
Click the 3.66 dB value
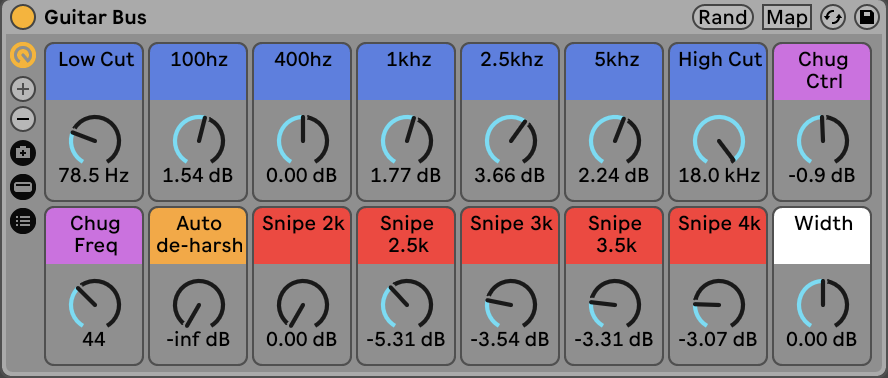pos(511,176)
